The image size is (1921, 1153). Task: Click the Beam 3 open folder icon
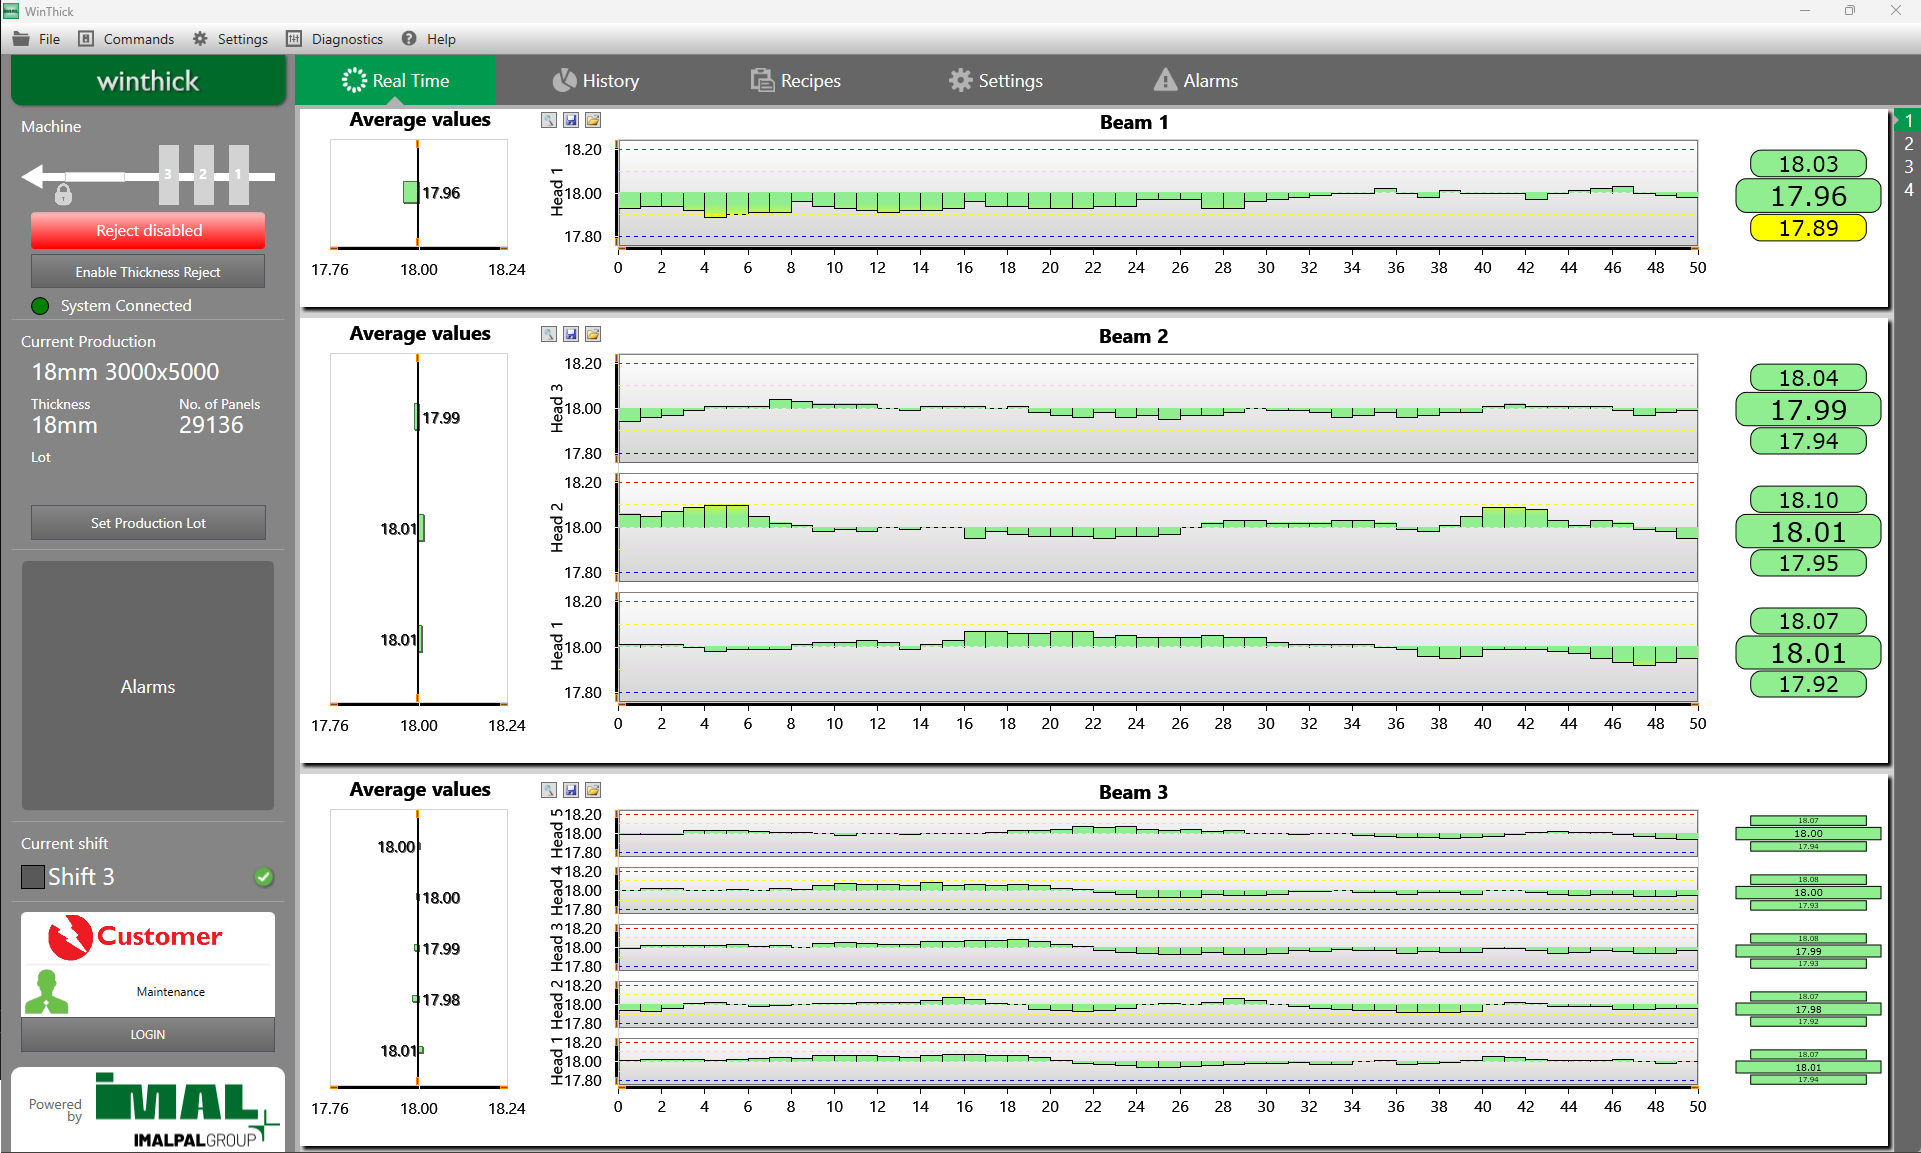pos(593,790)
